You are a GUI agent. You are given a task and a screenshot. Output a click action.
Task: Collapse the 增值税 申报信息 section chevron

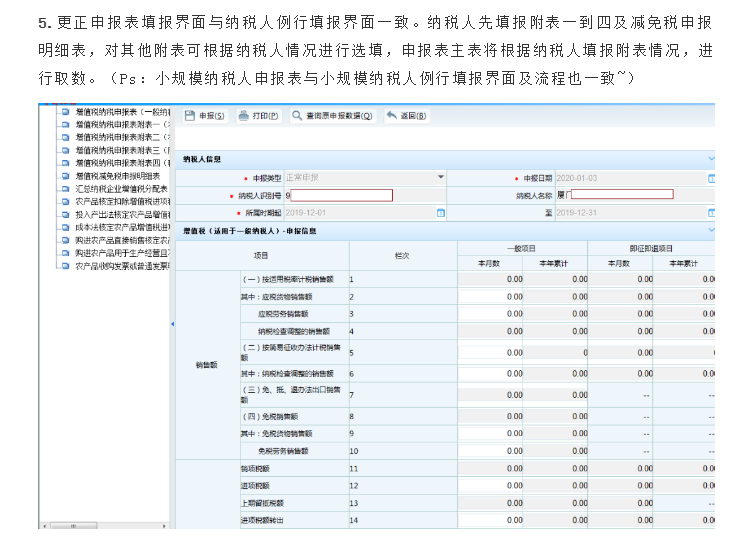click(x=711, y=230)
